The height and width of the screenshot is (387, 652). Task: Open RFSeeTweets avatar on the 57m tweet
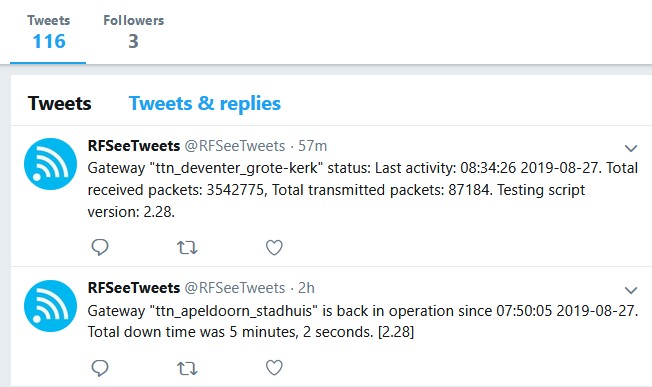[50, 164]
